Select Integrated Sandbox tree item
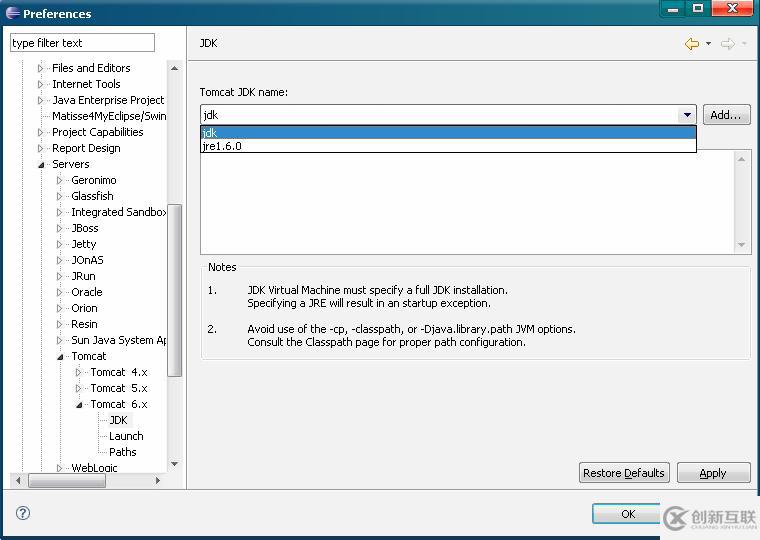The width and height of the screenshot is (760, 540). pos(119,212)
